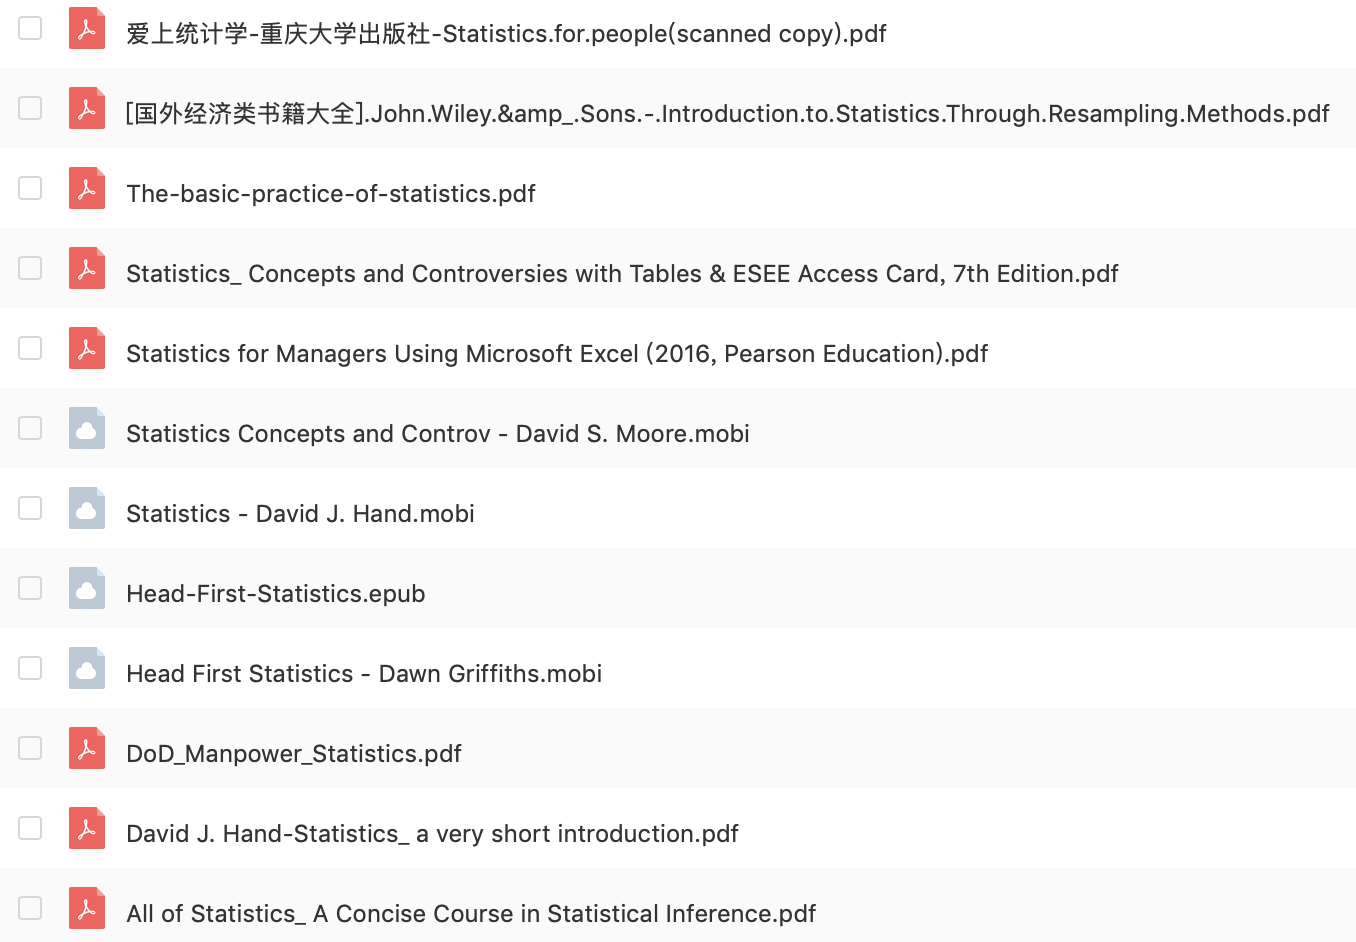Viewport: 1356px width, 942px height.
Task: Click PDF icon for All of Statistics file
Action: (87, 908)
